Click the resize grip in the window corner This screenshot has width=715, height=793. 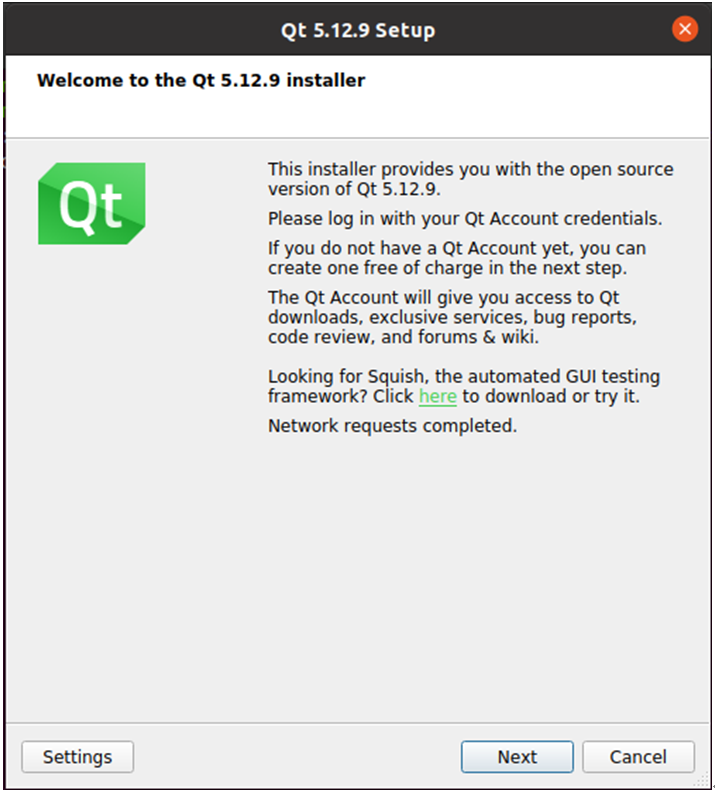[702, 780]
